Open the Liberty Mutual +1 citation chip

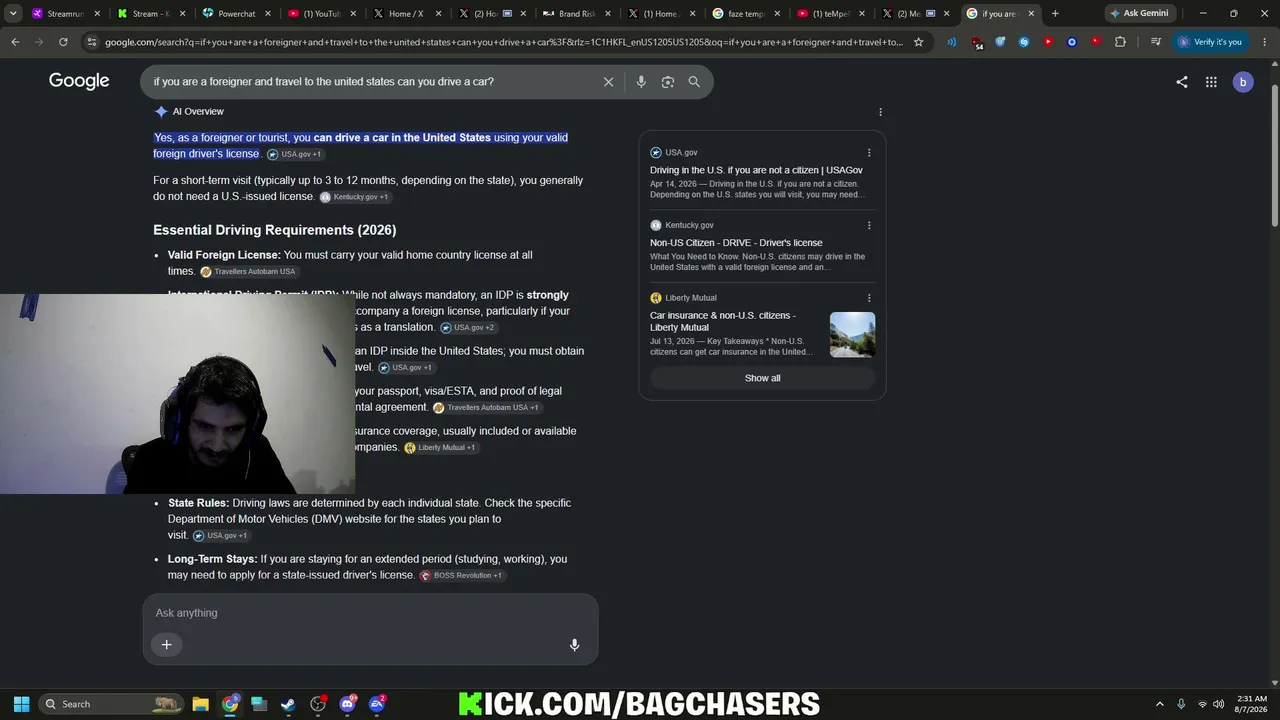coord(440,448)
